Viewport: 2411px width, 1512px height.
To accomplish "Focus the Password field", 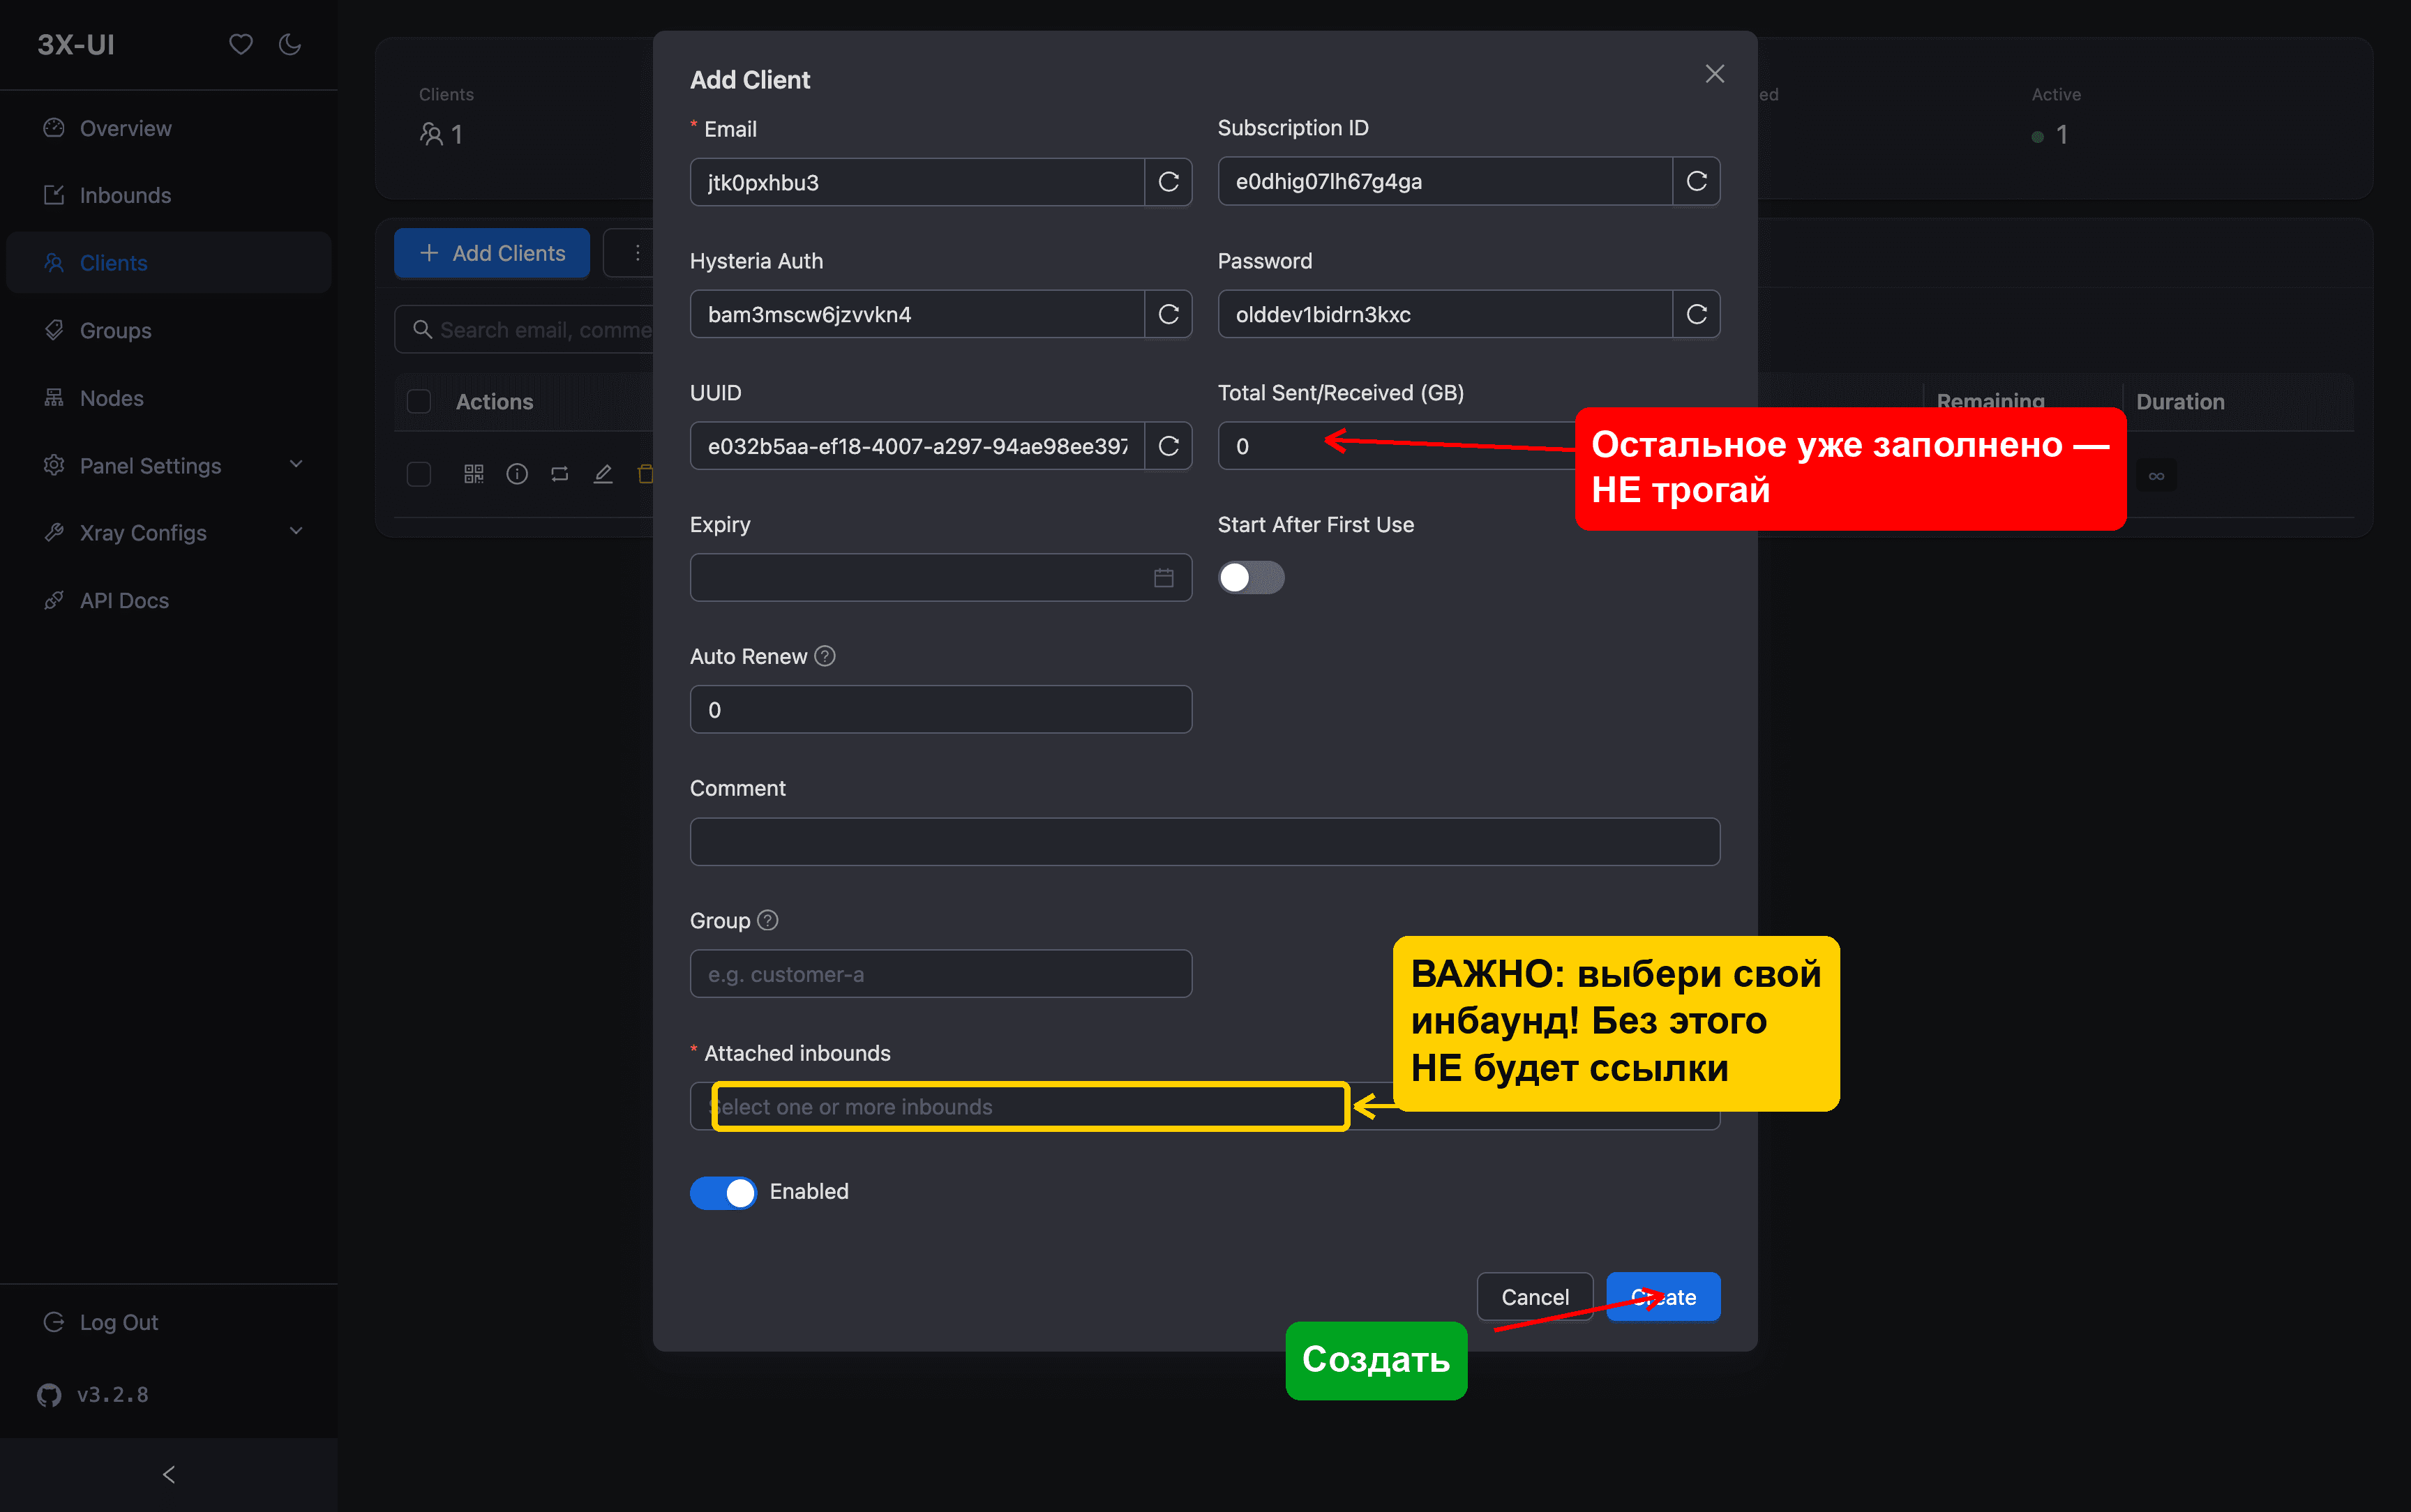I will (x=1445, y=314).
